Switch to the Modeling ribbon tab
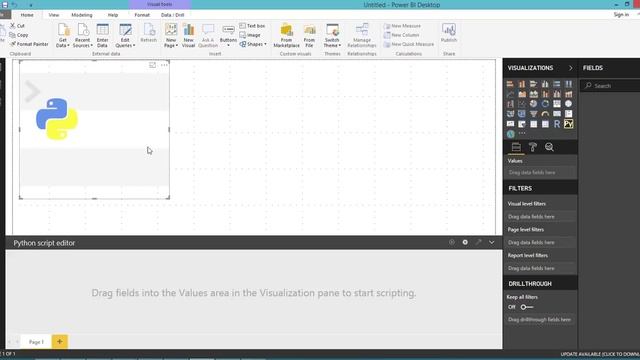640x360 pixels. (82, 15)
